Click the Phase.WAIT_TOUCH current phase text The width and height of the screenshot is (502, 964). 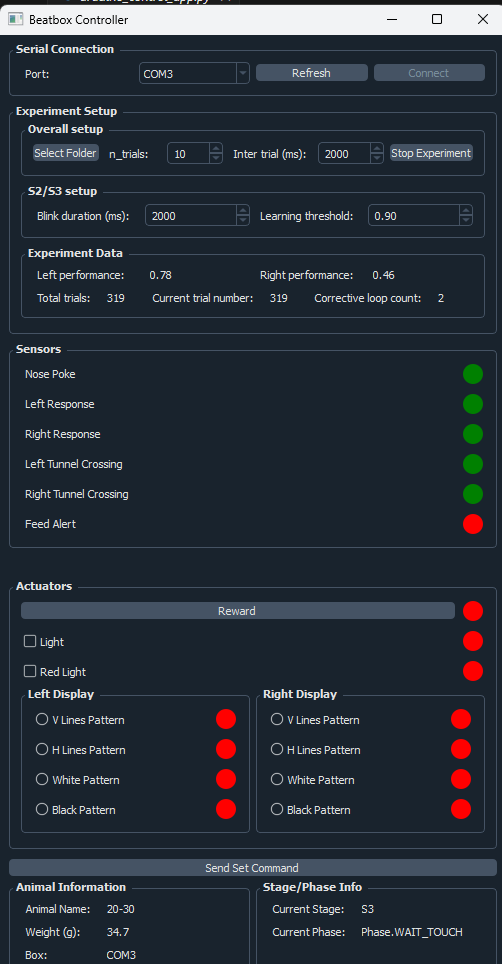click(x=412, y=932)
